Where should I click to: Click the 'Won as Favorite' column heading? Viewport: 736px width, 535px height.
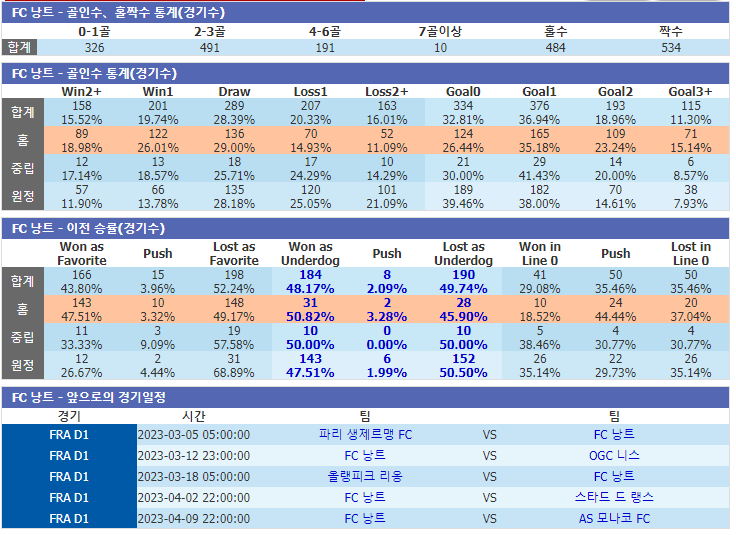(82, 254)
